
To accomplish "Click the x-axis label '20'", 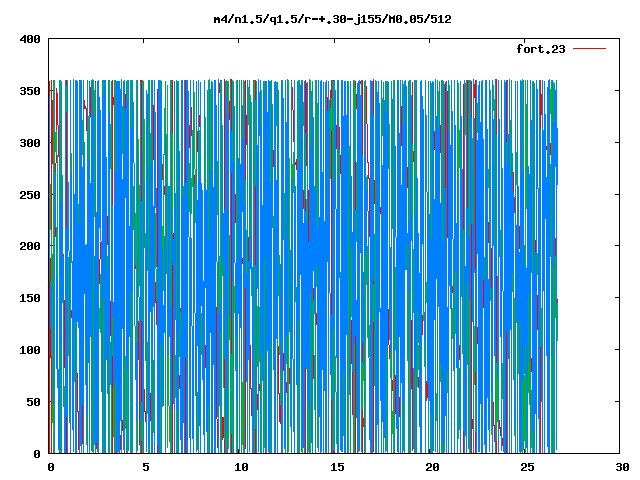I will pyautogui.click(x=432, y=467).
